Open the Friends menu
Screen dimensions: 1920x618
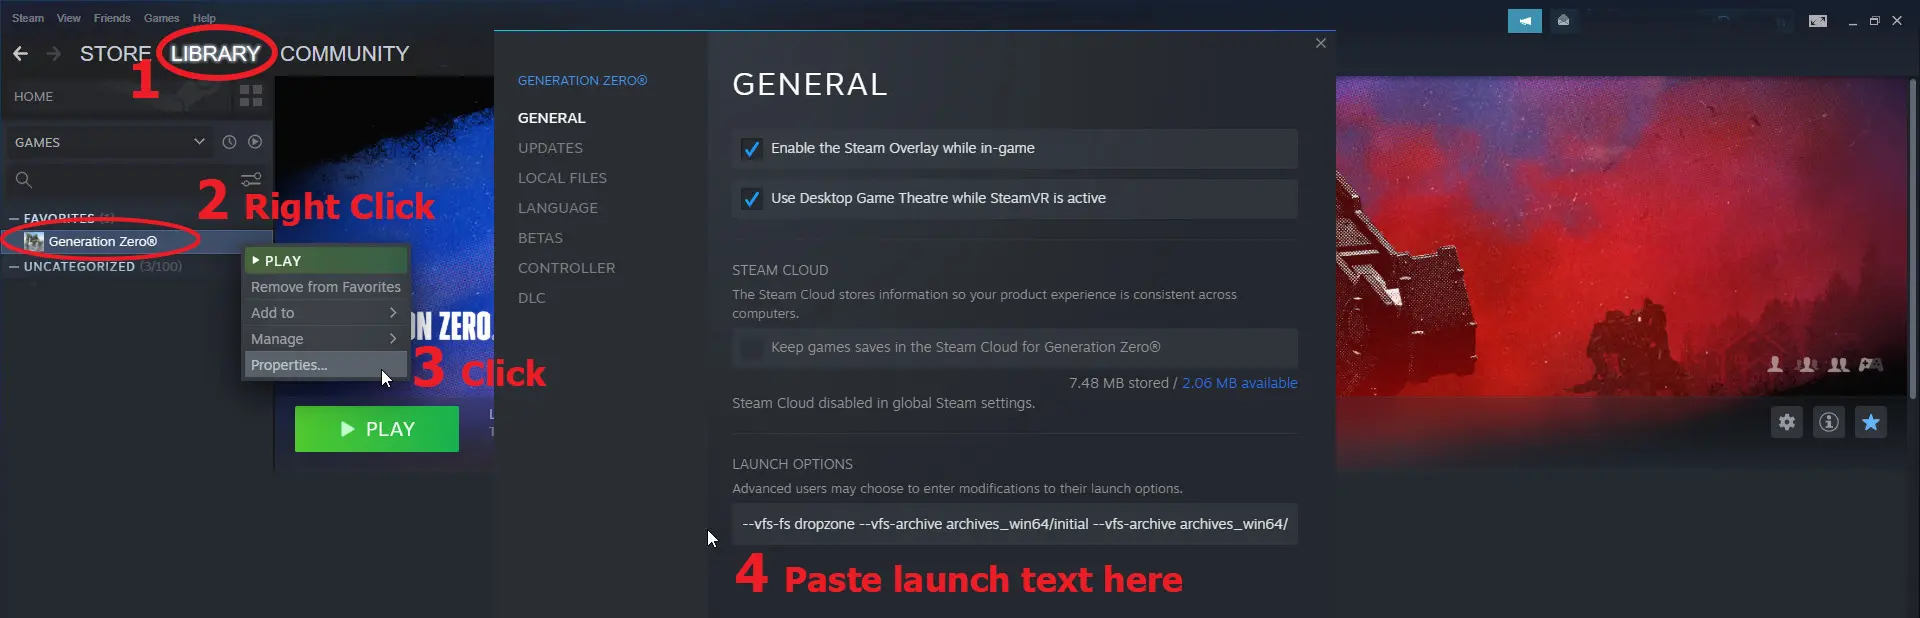pos(112,18)
